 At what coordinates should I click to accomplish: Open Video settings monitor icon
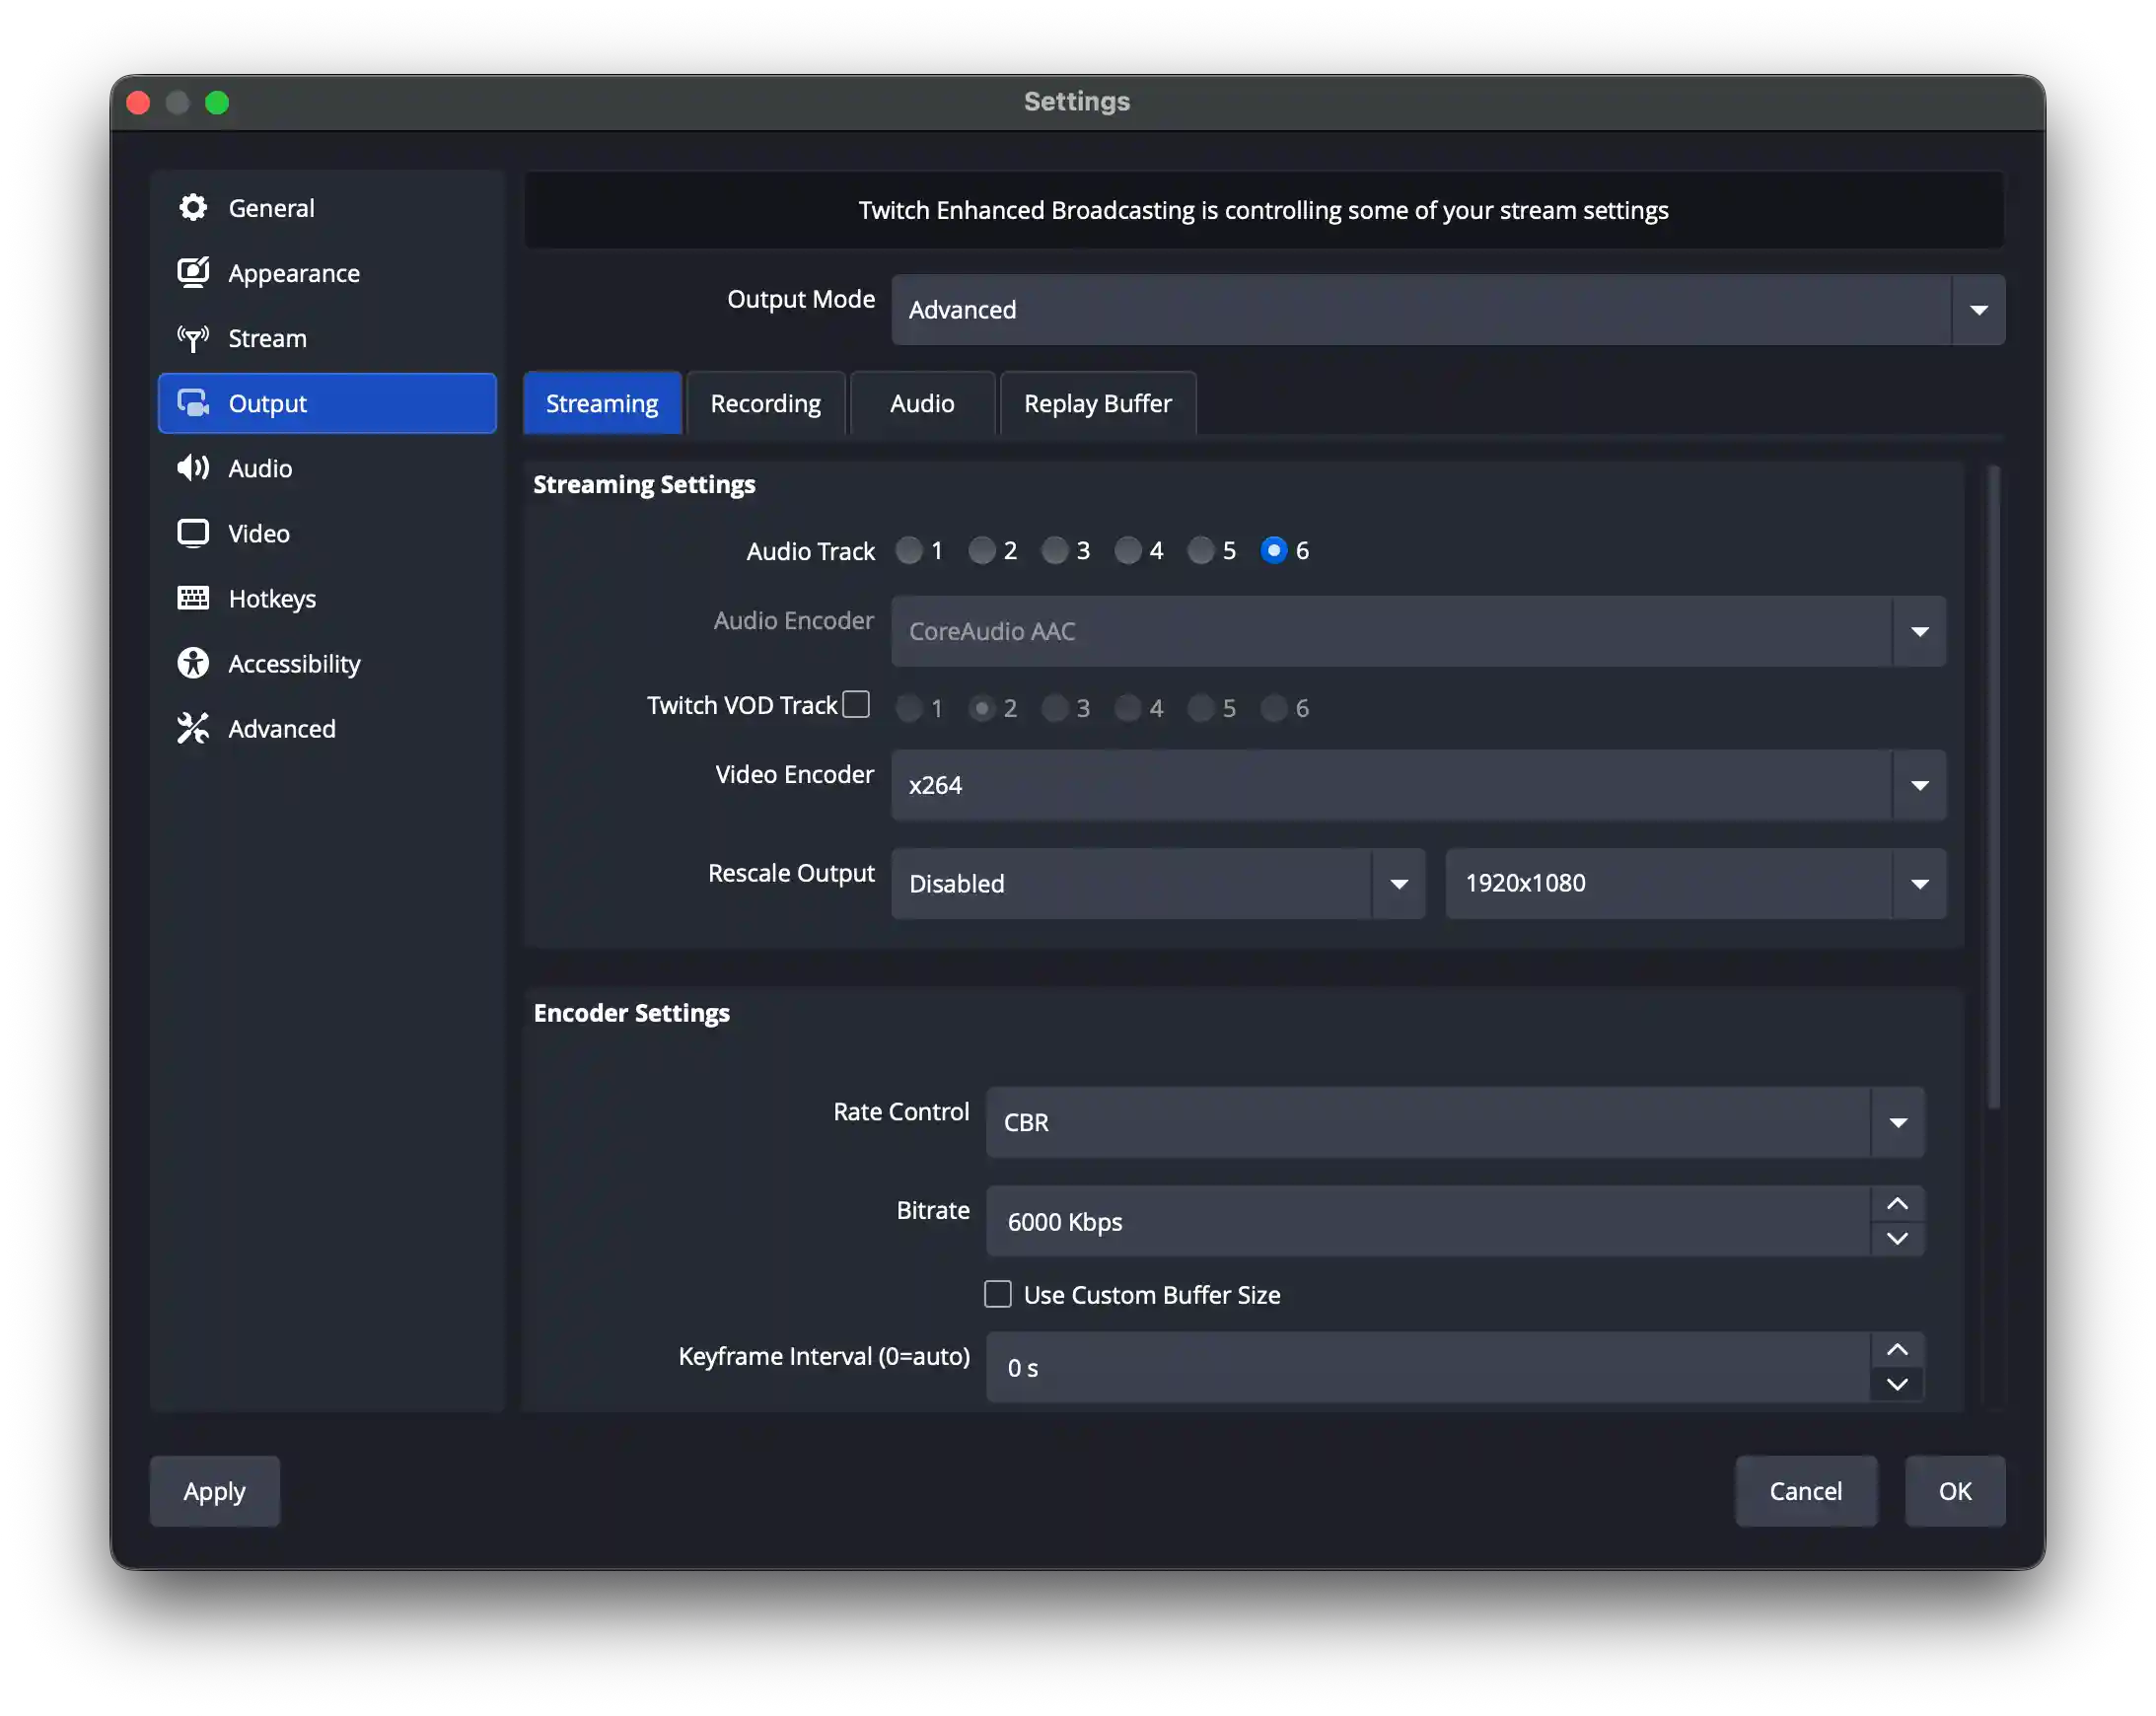(x=193, y=533)
